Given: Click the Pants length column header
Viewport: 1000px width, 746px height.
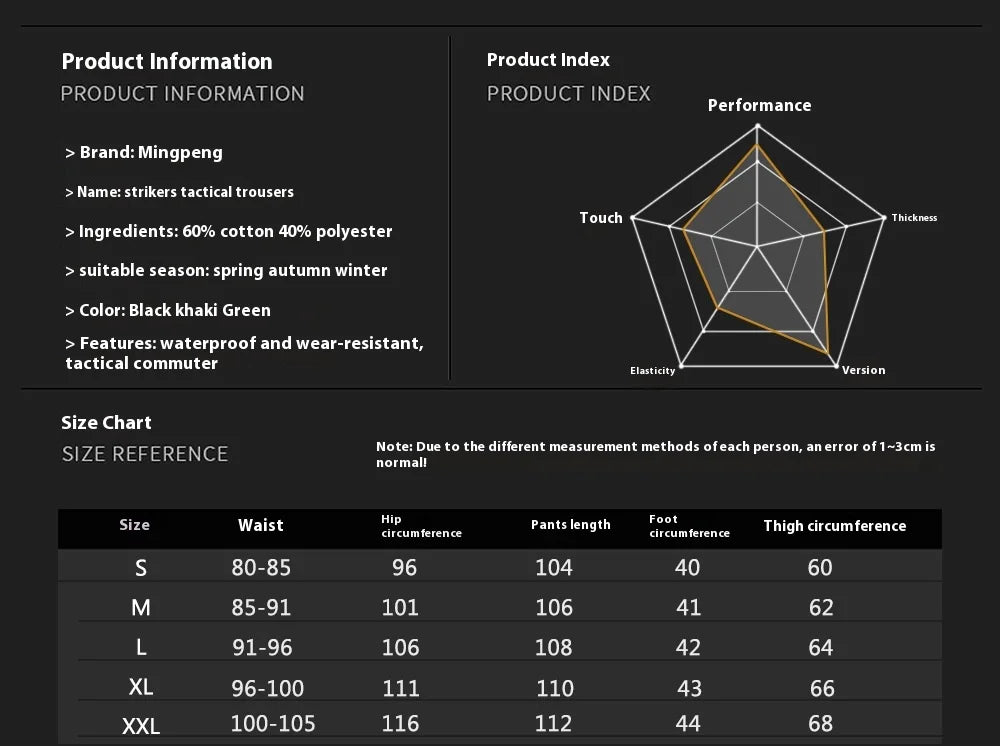Looking at the screenshot, I should click(570, 525).
